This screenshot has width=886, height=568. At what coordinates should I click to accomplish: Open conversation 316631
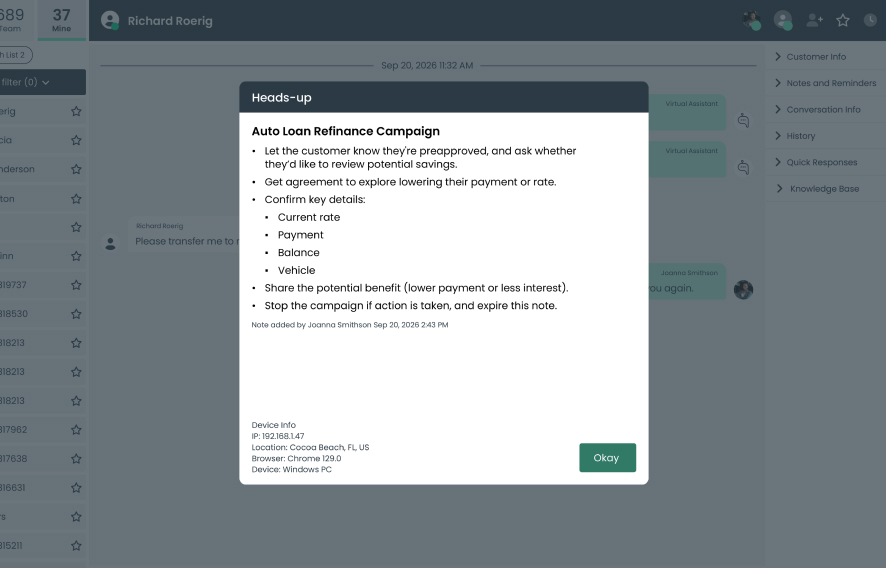click(43, 487)
